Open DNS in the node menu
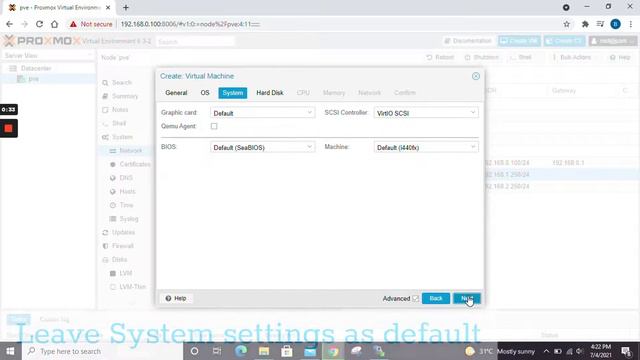 coord(126,178)
